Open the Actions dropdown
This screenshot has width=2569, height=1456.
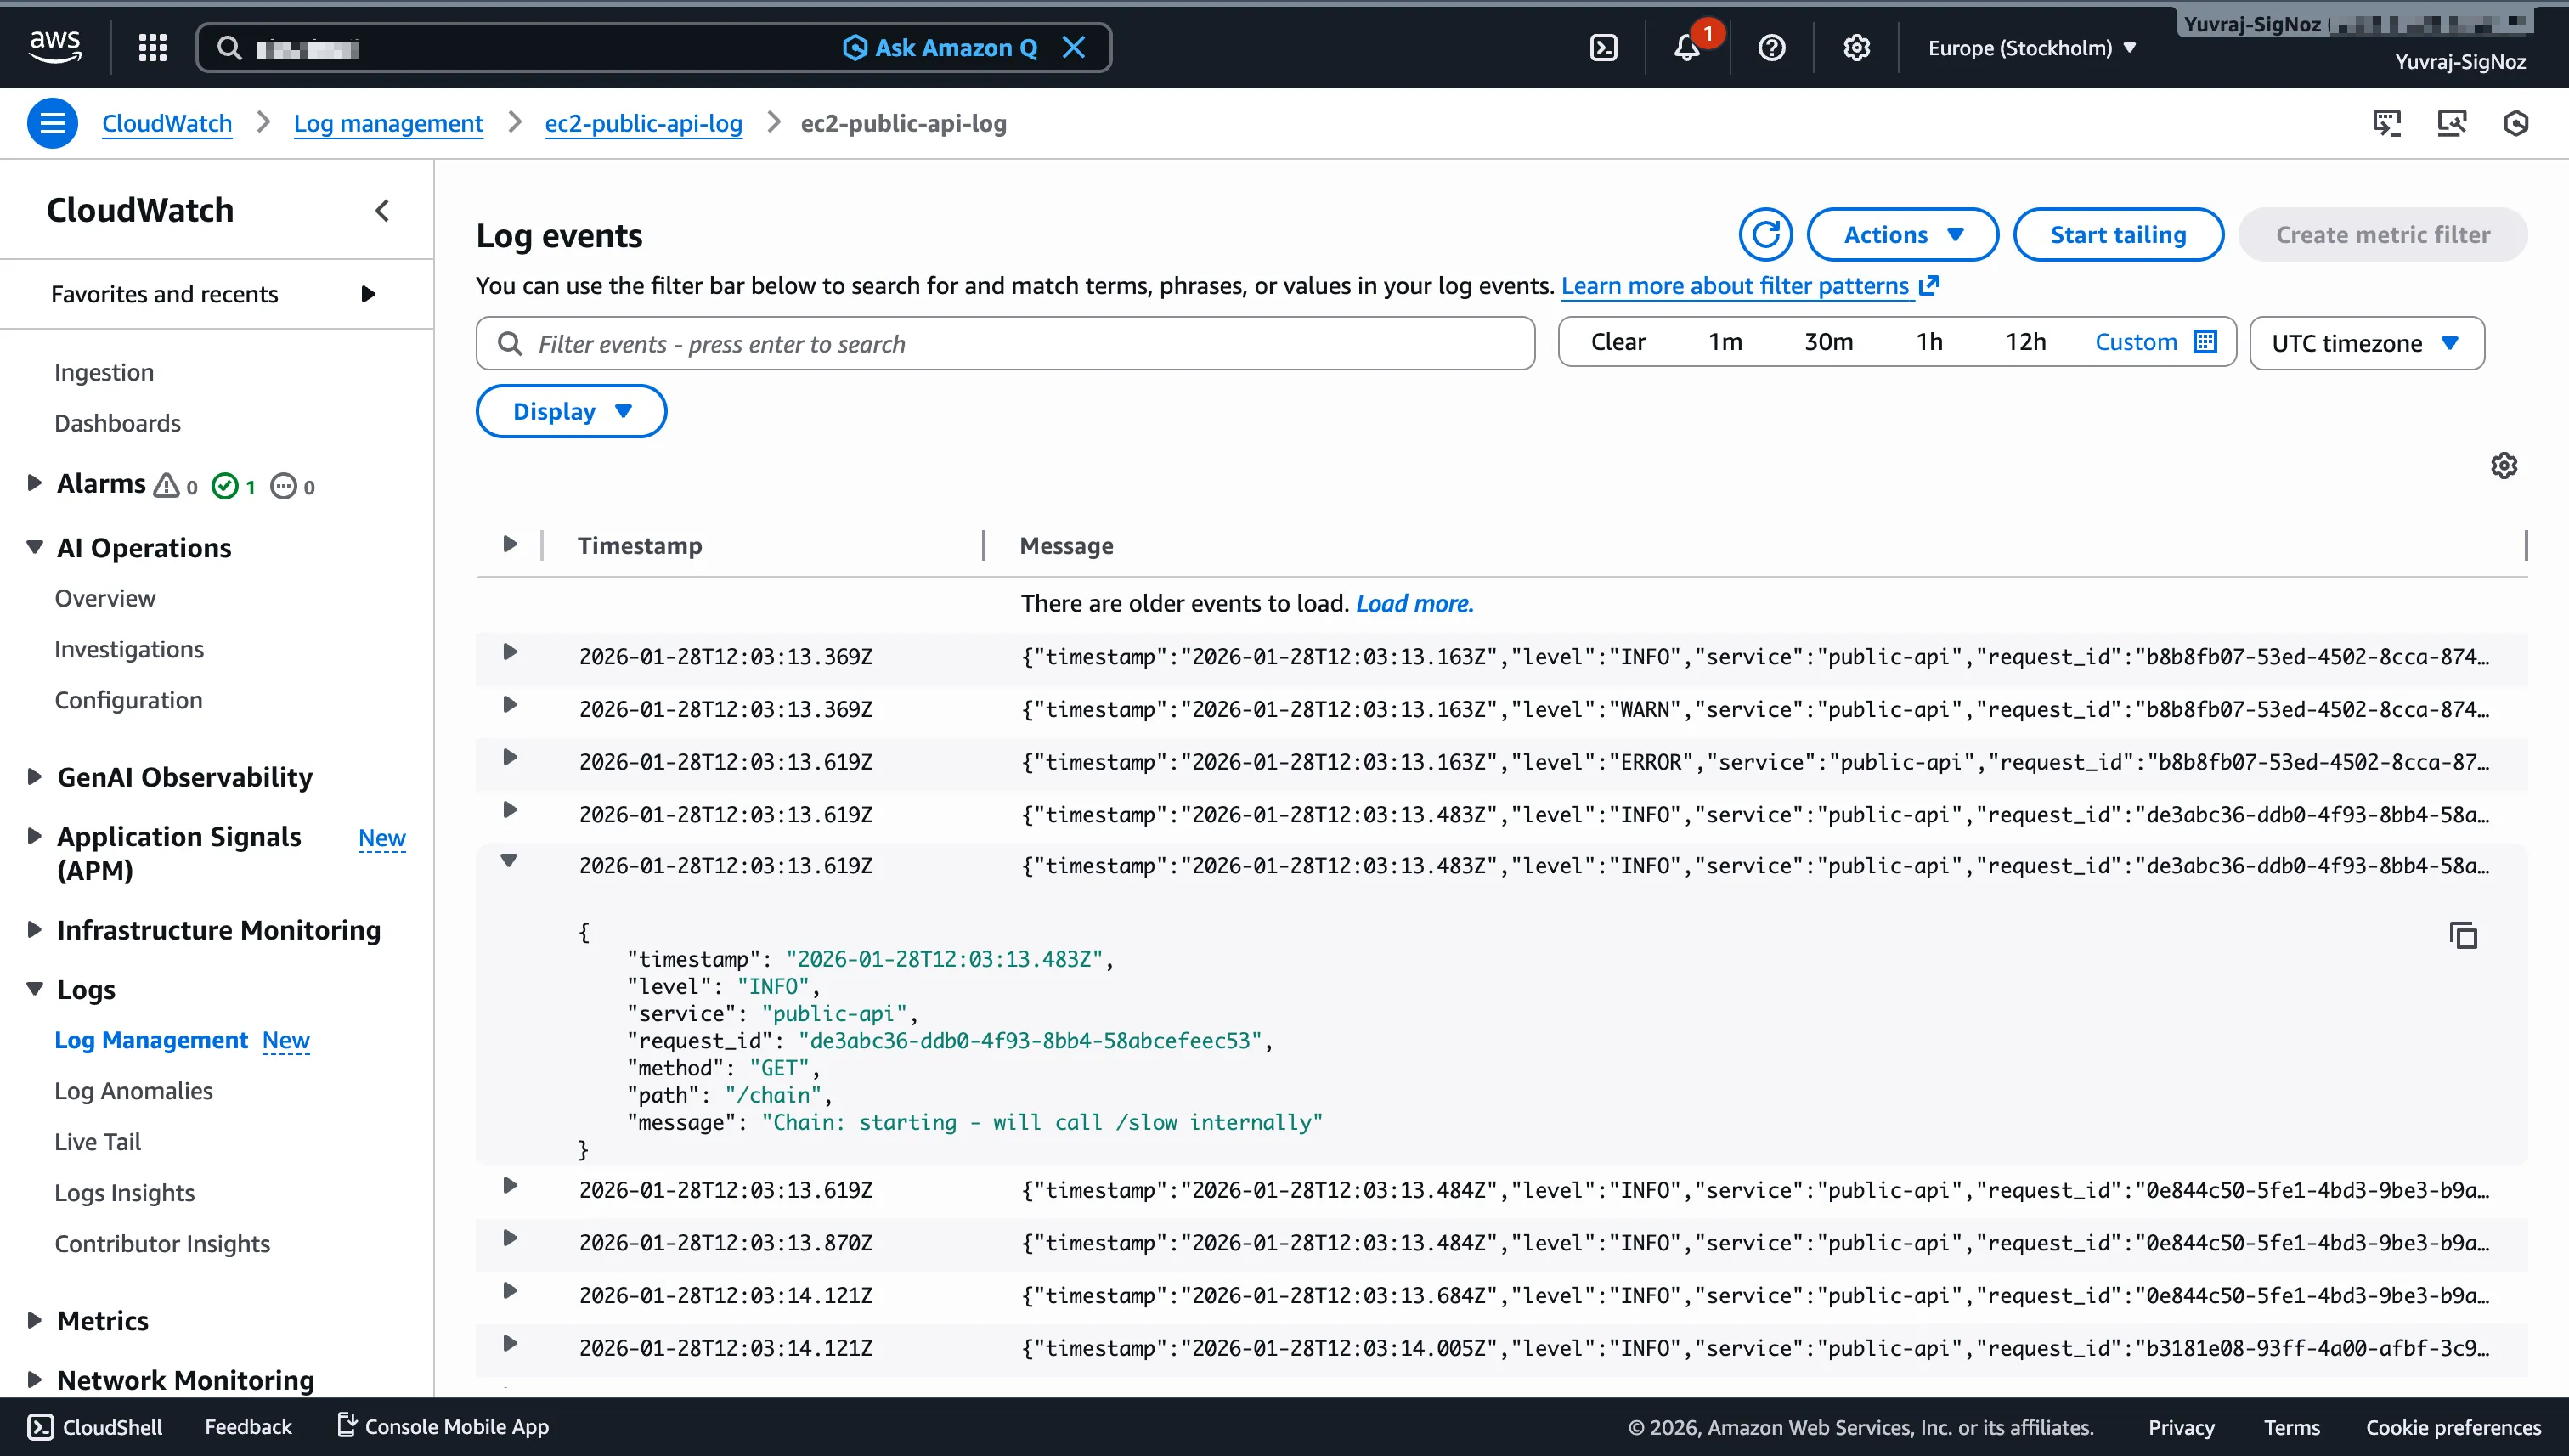pyautogui.click(x=1902, y=234)
